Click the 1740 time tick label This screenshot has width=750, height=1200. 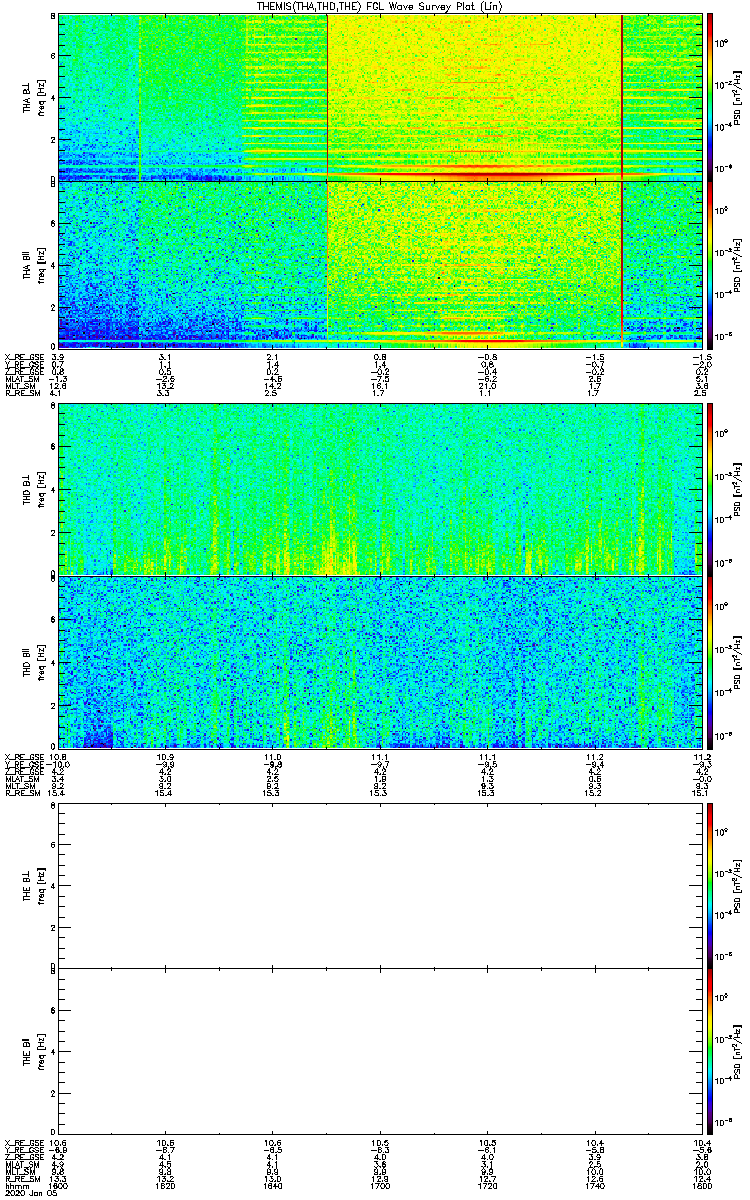pos(594,1186)
